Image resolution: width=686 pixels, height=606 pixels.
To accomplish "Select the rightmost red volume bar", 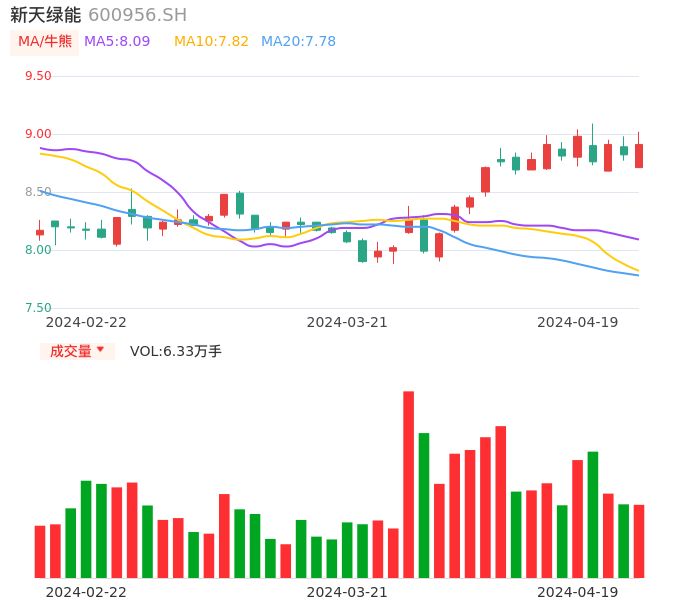I will [639, 541].
